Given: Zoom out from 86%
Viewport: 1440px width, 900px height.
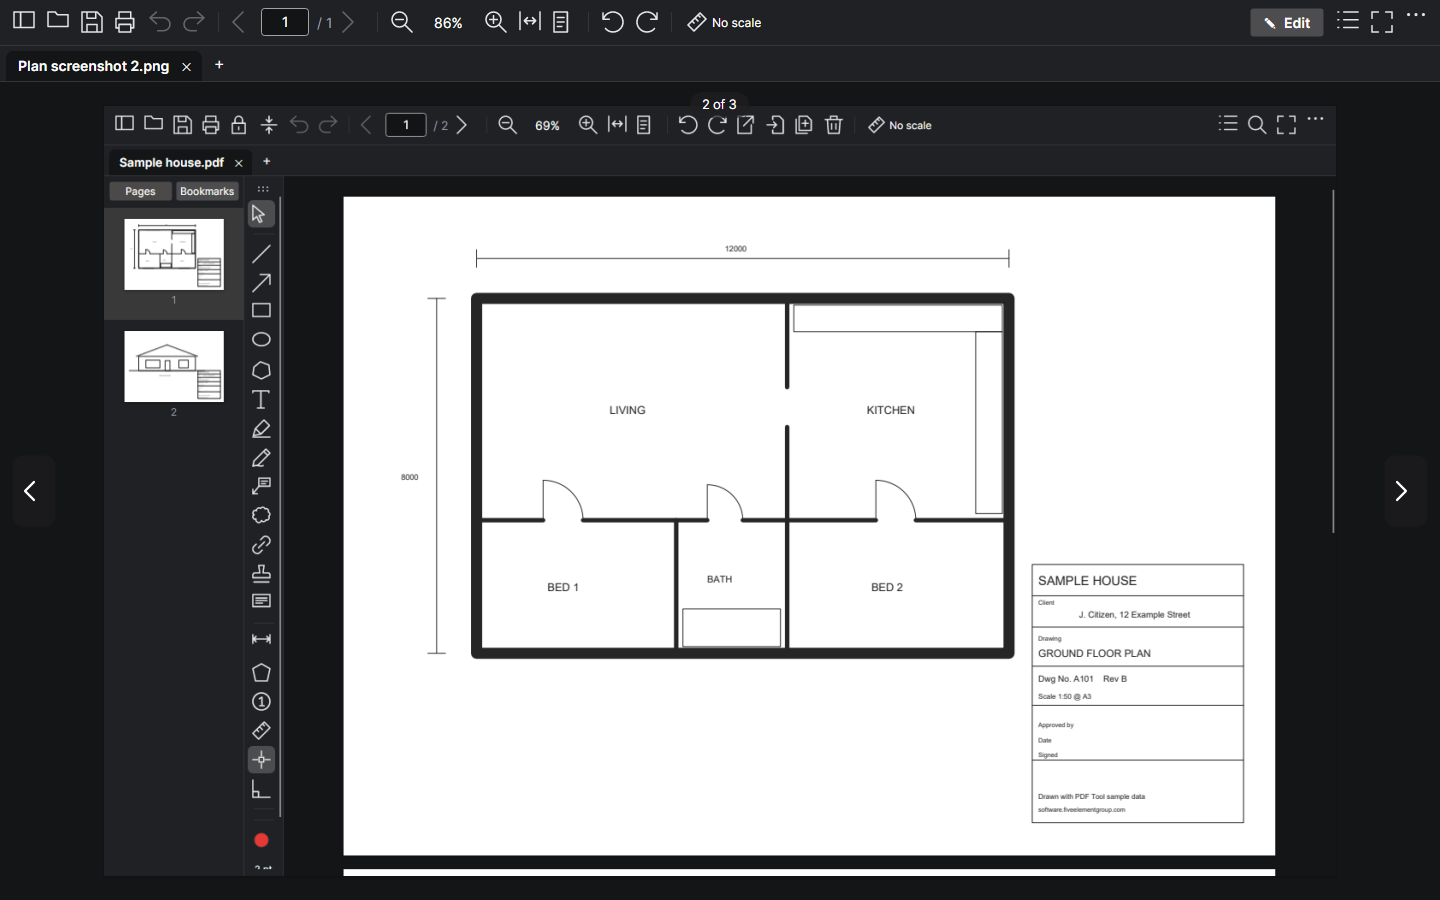Looking at the screenshot, I should point(402,22).
